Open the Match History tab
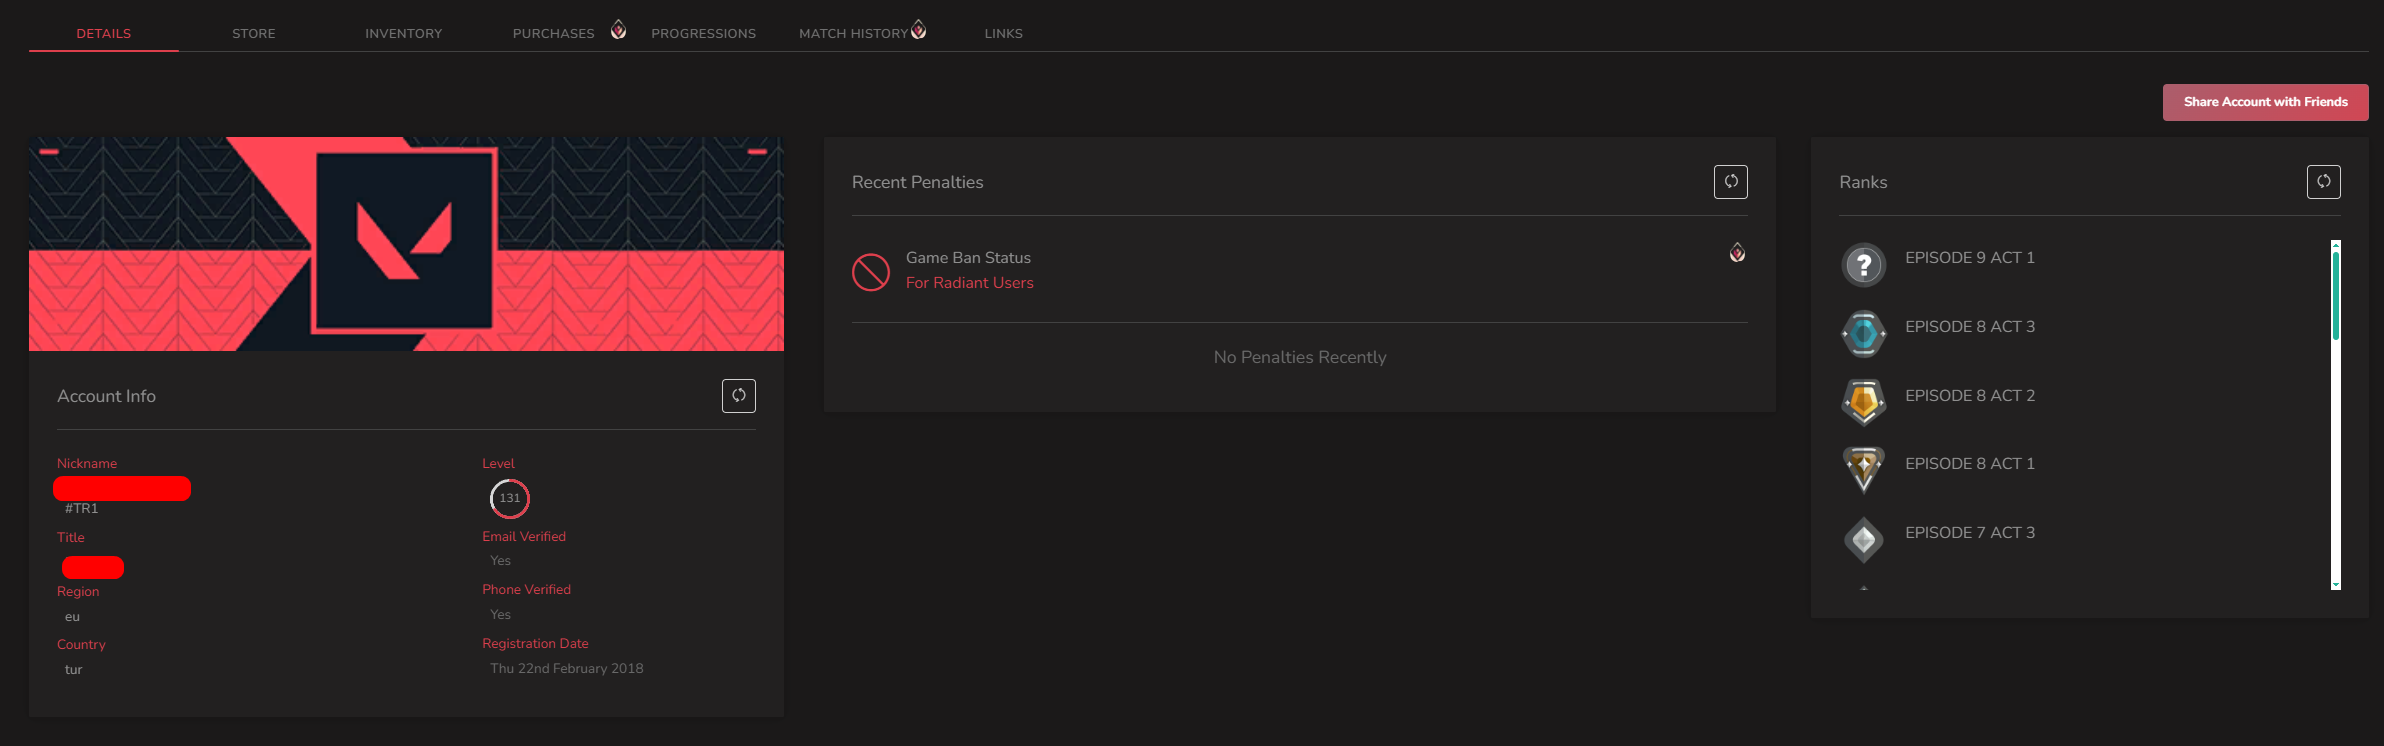 coord(854,33)
